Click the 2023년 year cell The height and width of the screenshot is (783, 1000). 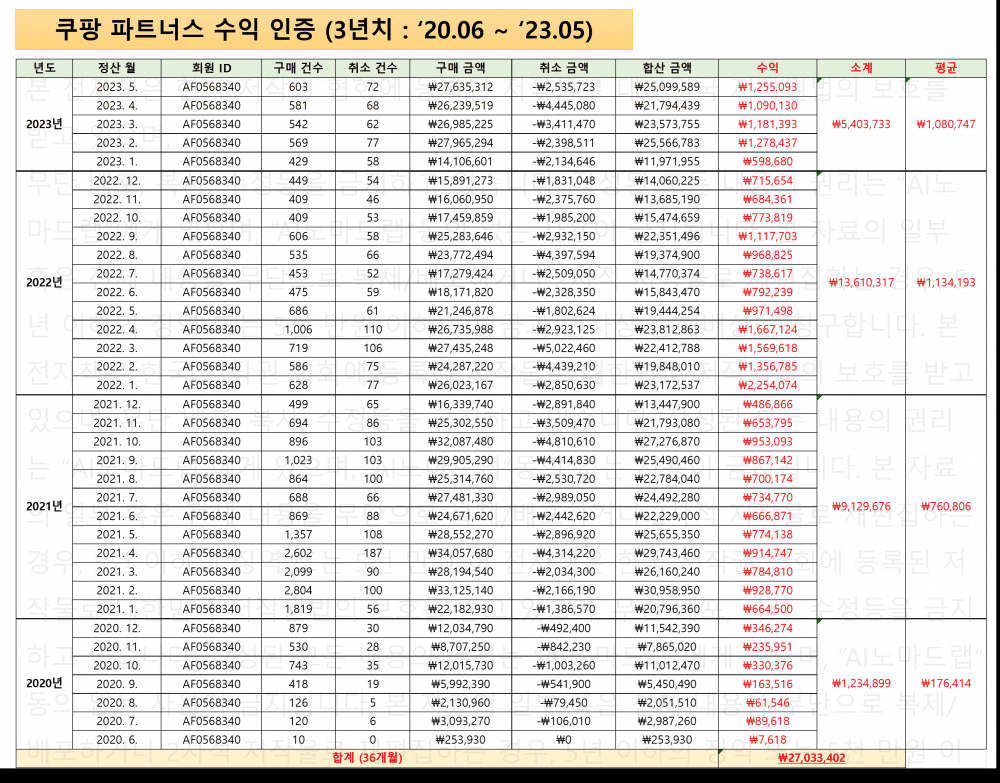(44, 124)
